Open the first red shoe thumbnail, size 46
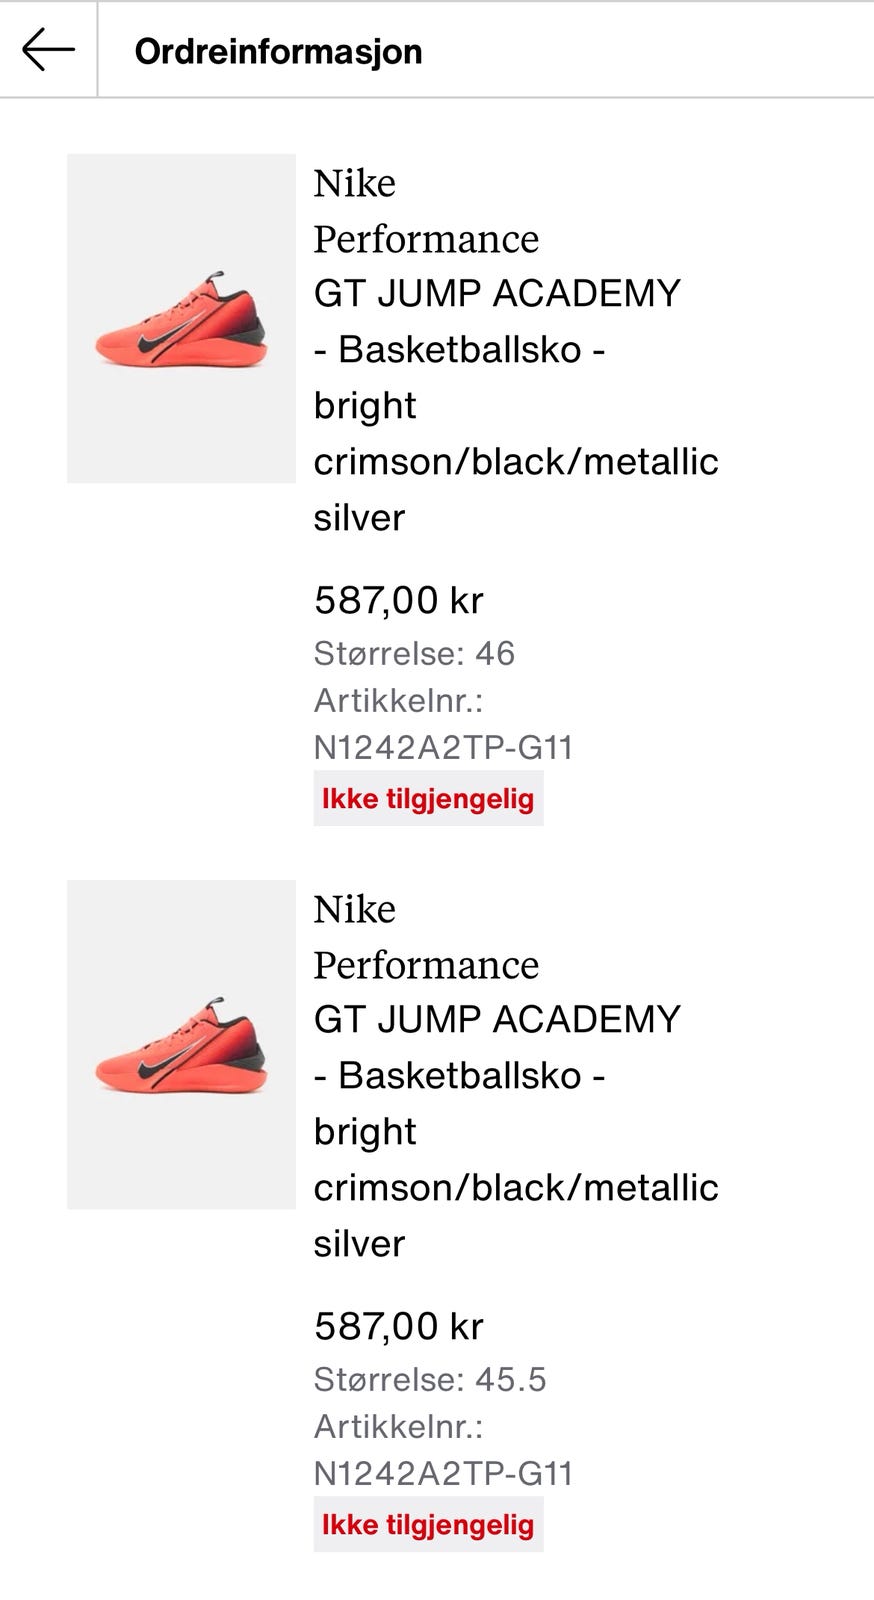 (x=181, y=318)
